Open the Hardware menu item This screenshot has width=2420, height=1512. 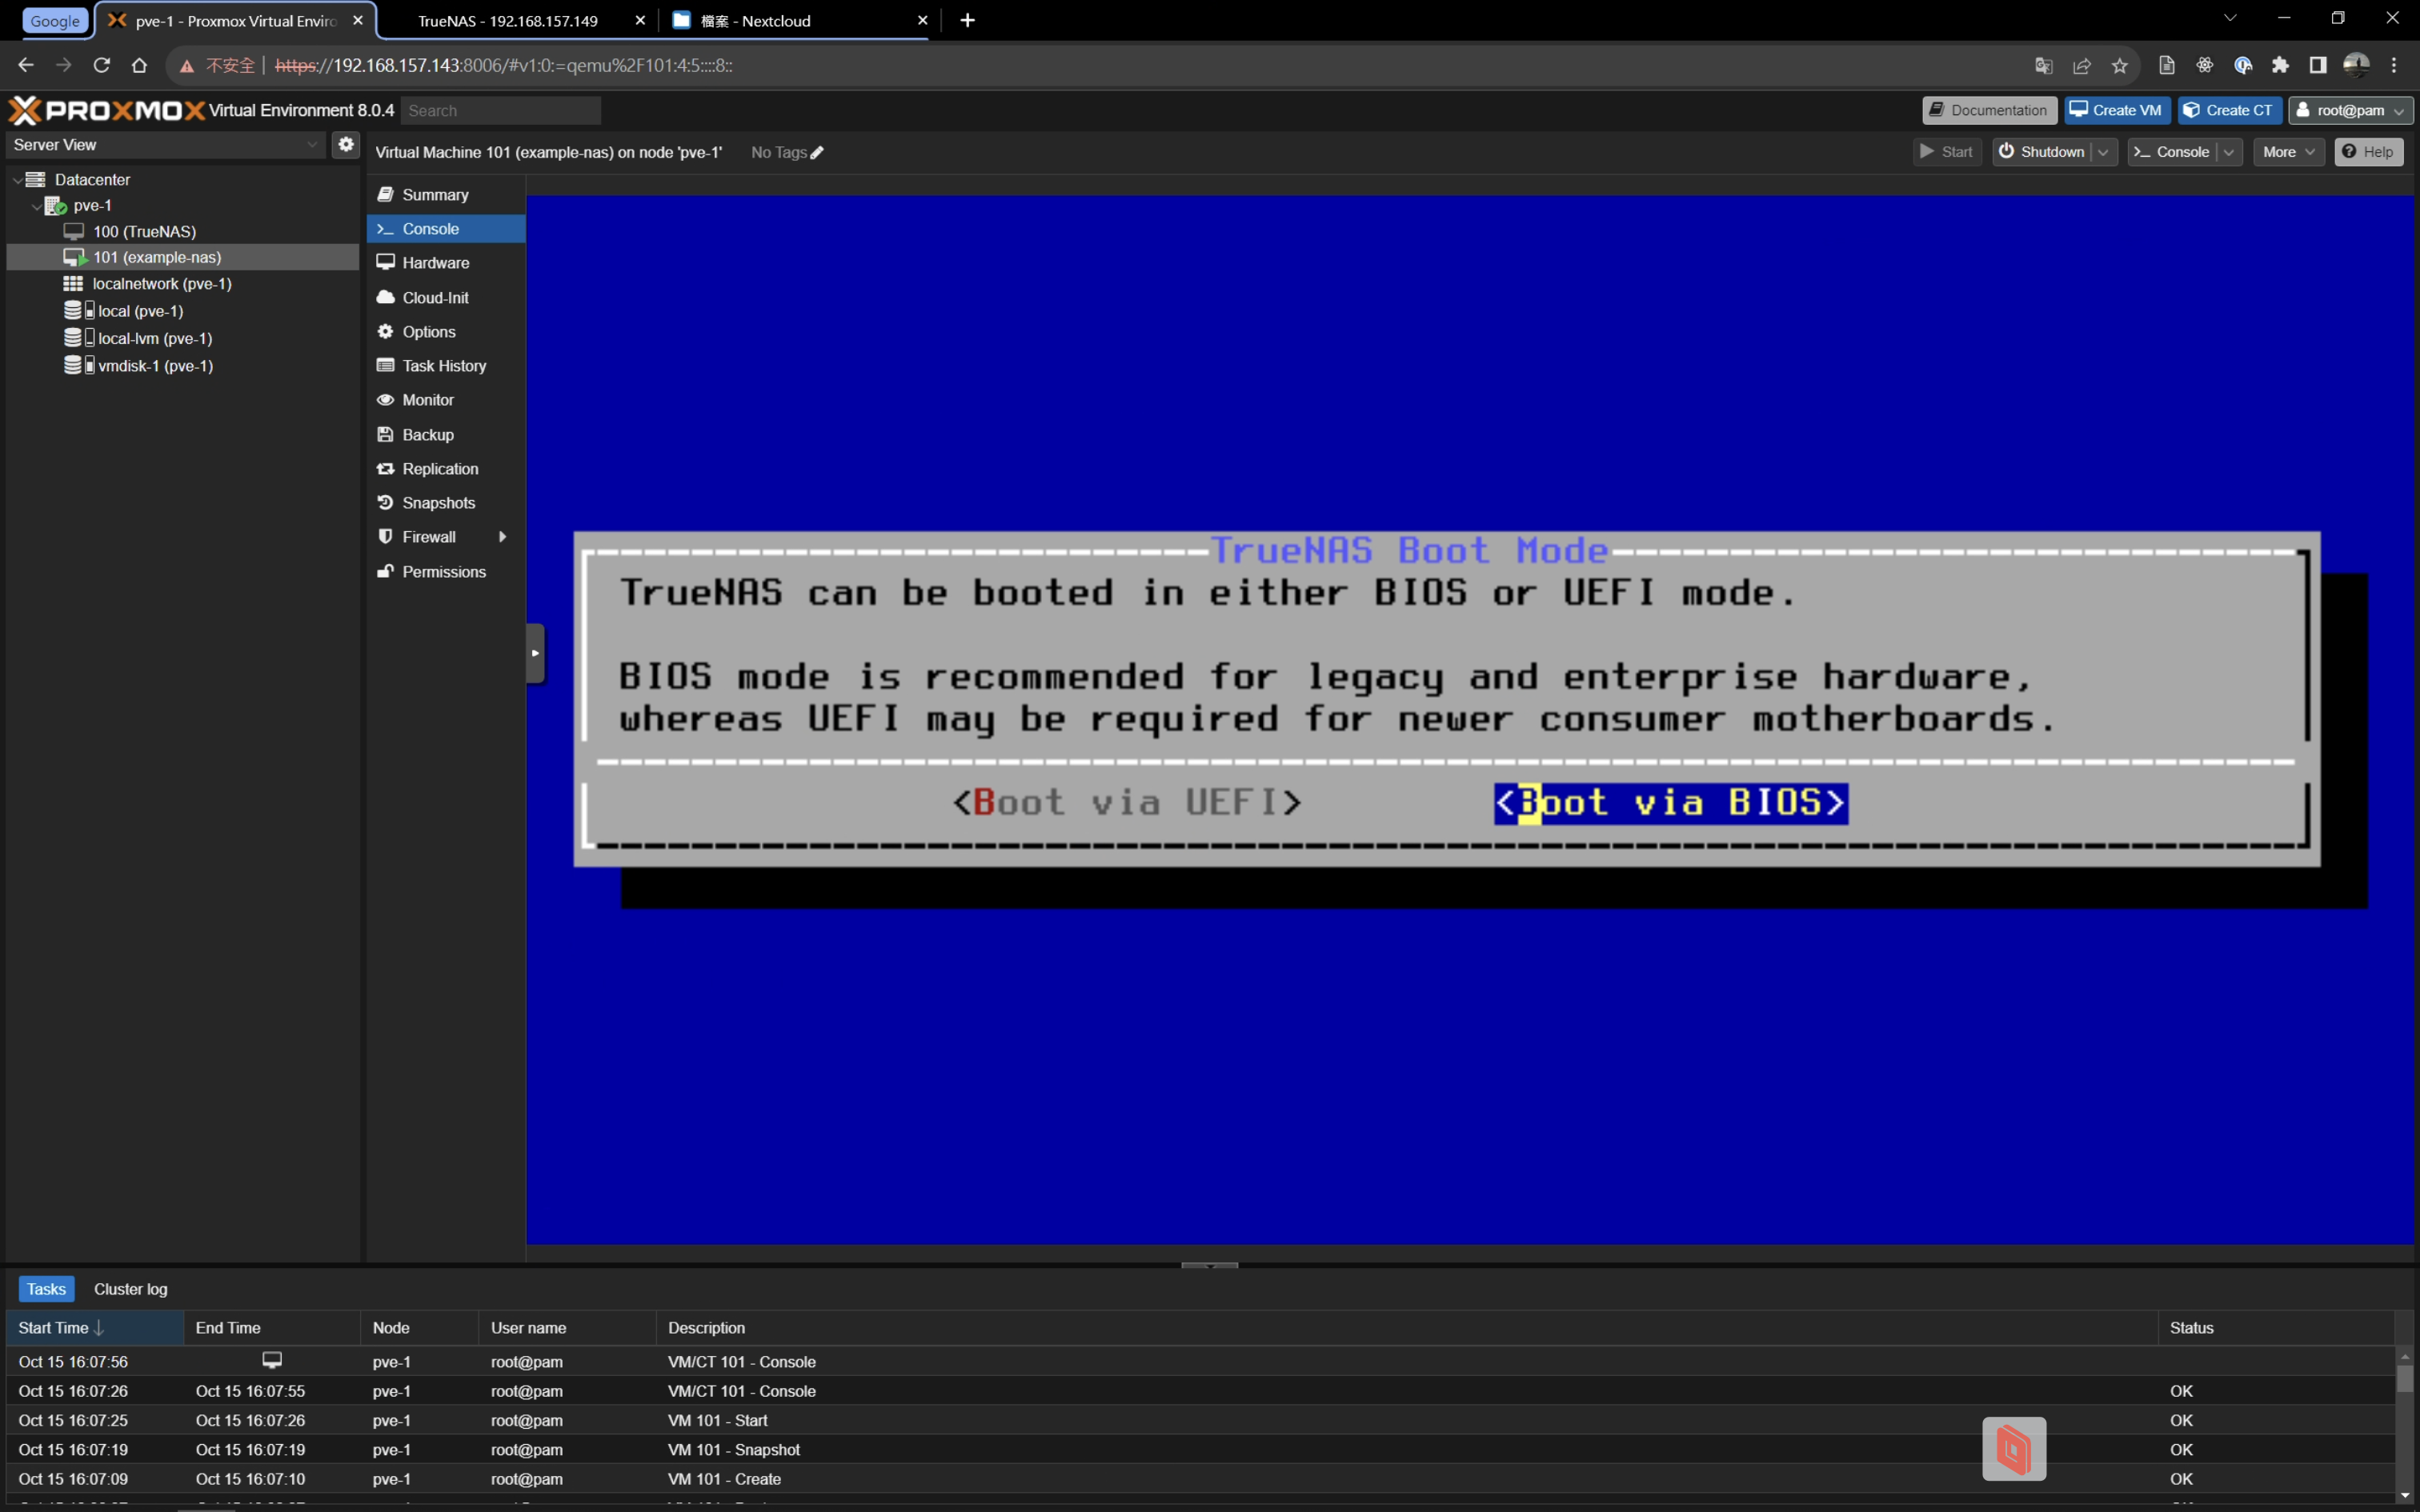[x=435, y=263]
